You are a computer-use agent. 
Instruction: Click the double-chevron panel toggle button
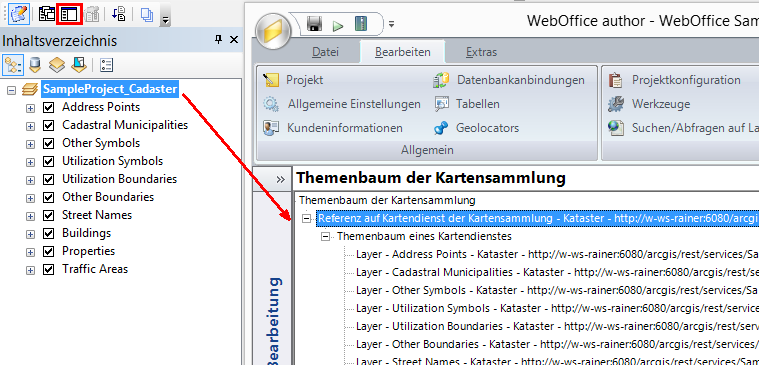[x=281, y=179]
